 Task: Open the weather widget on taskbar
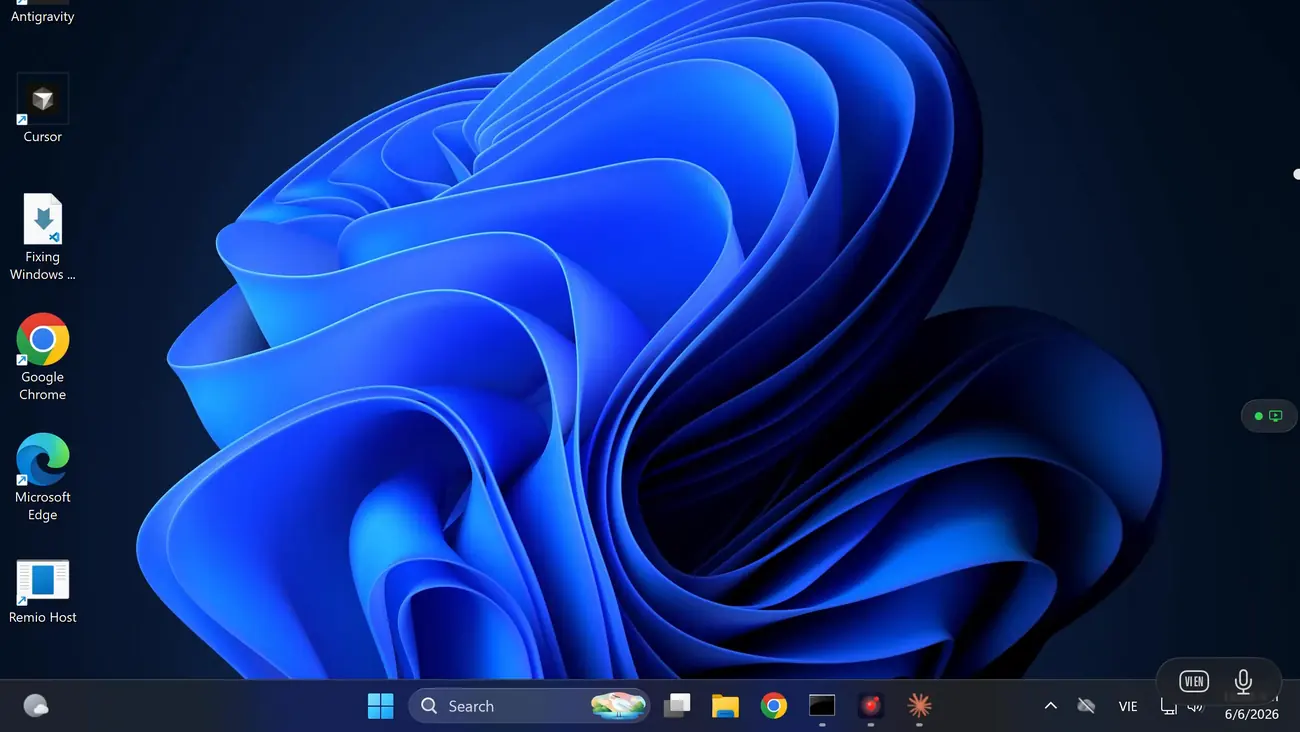[x=36, y=706]
